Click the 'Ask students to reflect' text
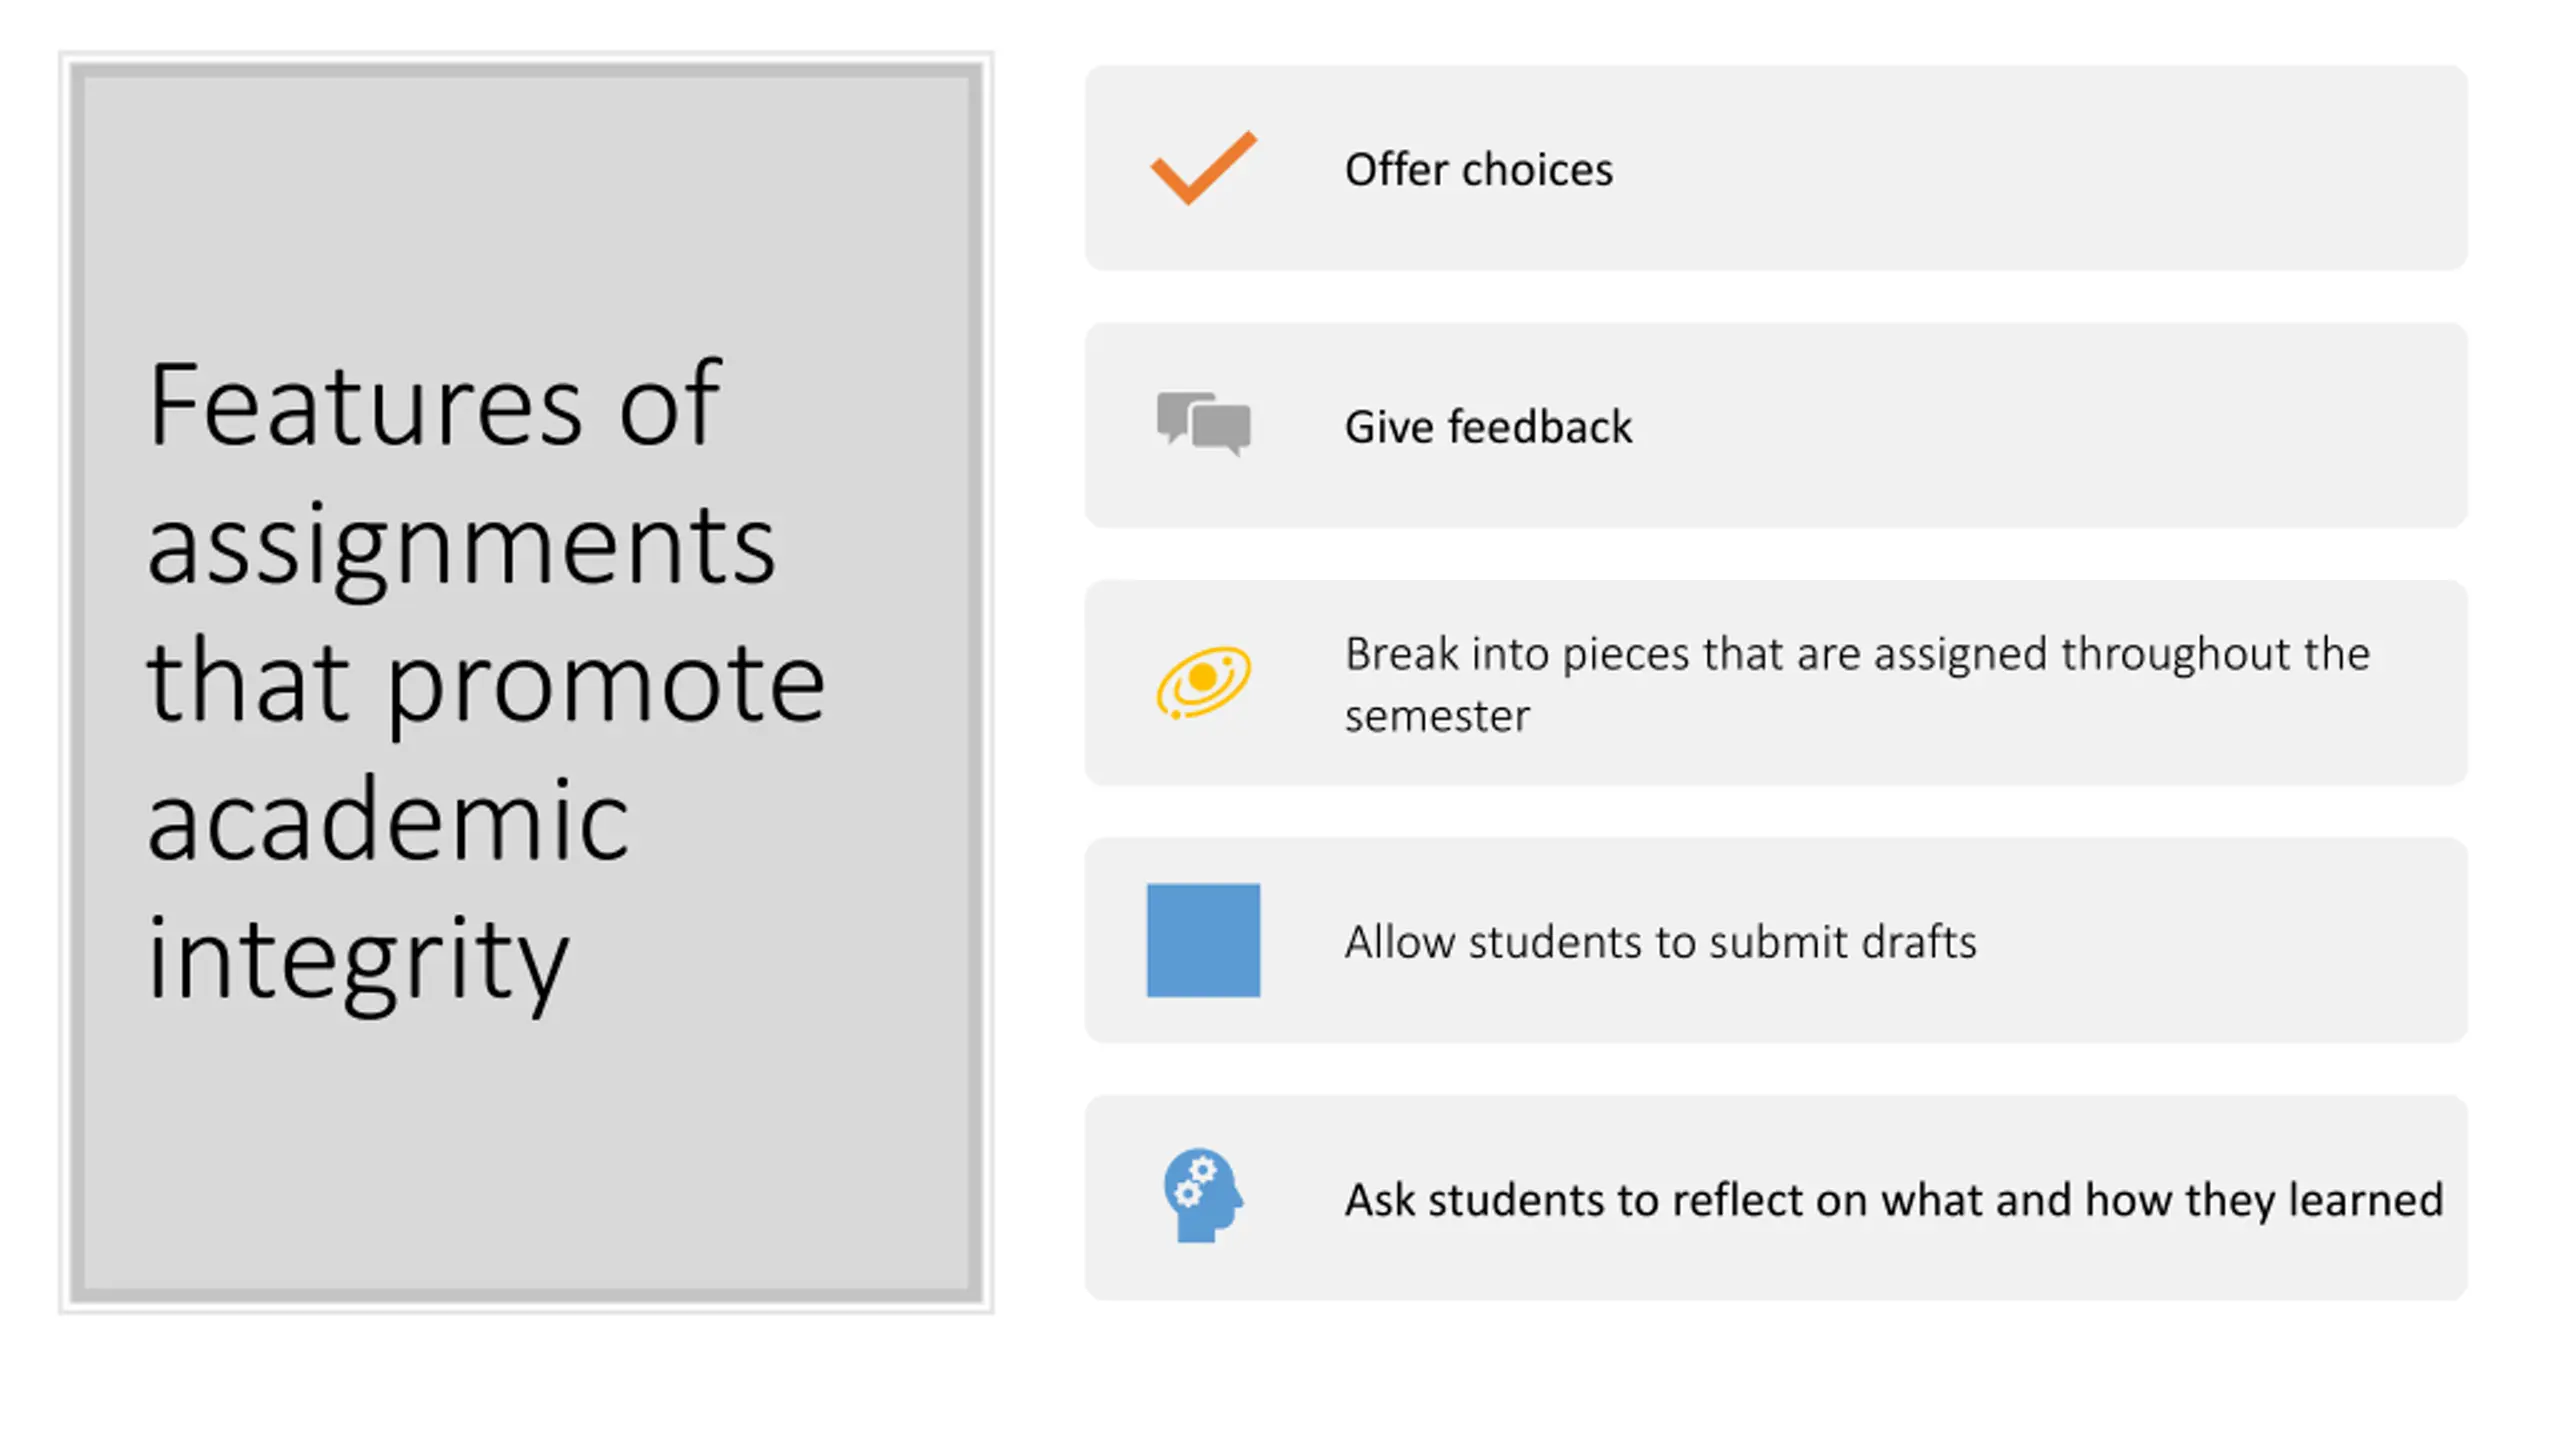The height and width of the screenshot is (1440, 2560). [1893, 1199]
